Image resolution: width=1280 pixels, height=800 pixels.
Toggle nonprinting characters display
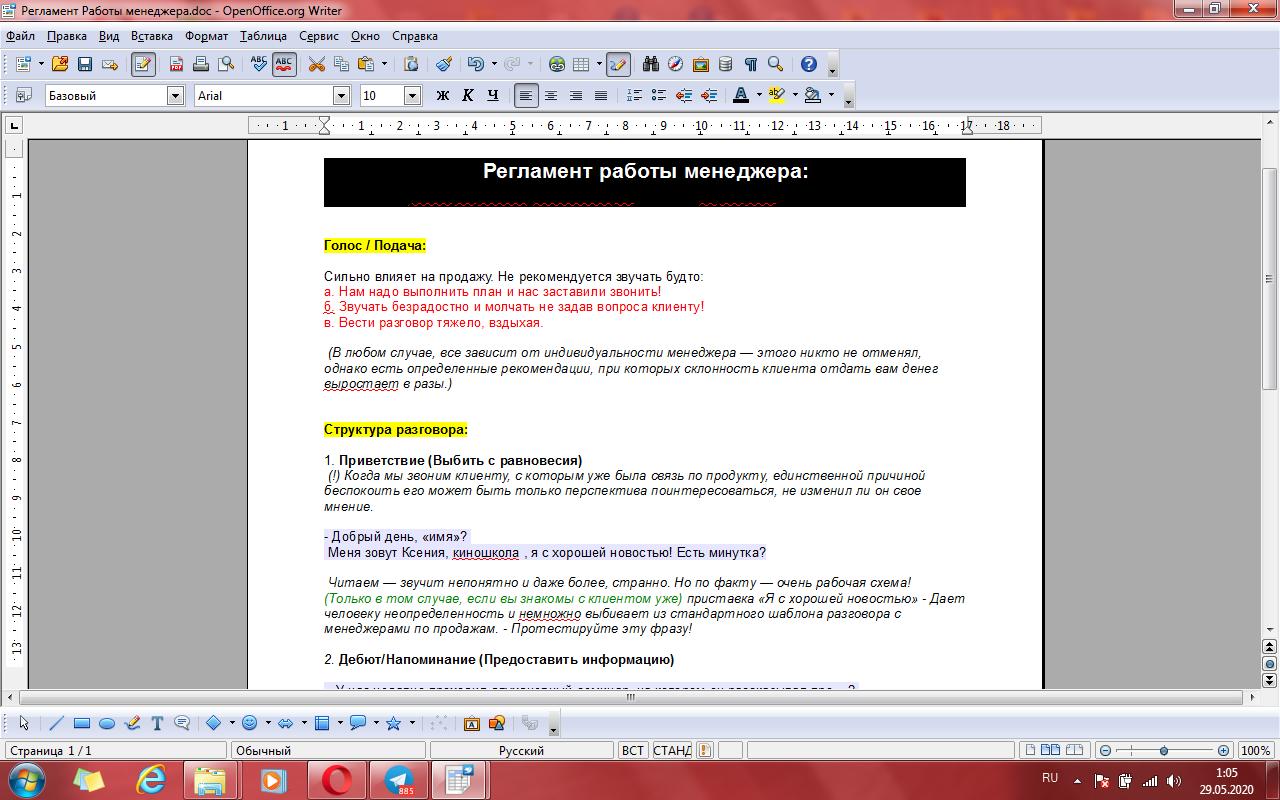751,64
